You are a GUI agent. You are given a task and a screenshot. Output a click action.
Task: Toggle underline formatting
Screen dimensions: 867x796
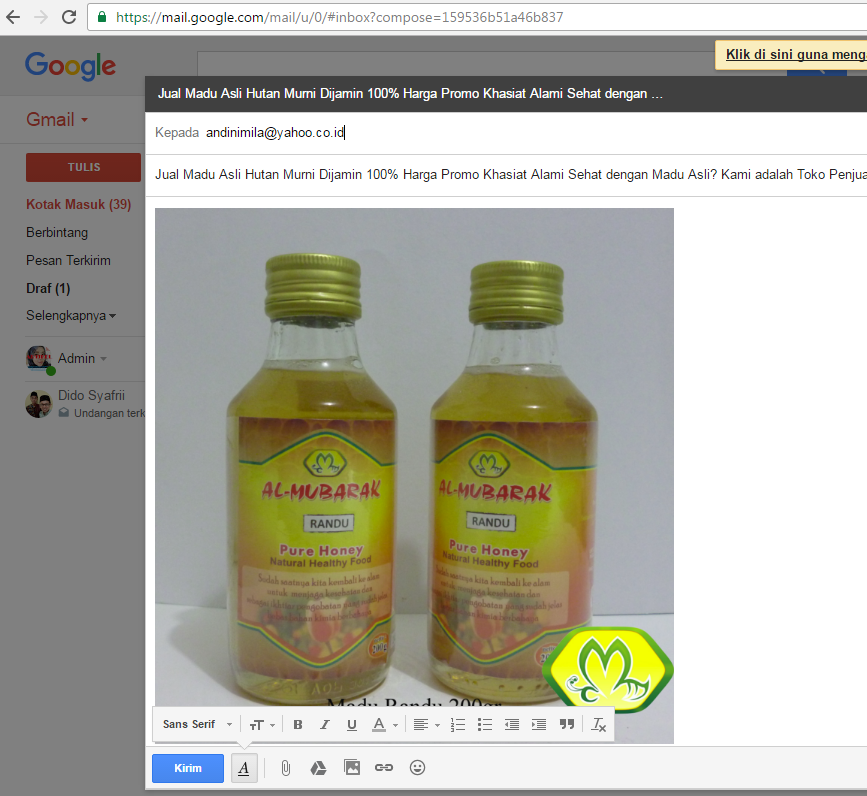click(352, 725)
